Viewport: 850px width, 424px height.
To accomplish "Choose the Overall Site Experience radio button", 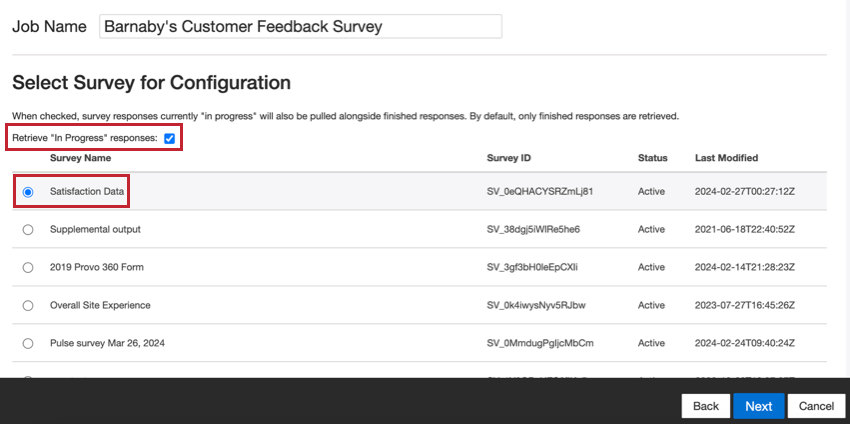I will [28, 305].
